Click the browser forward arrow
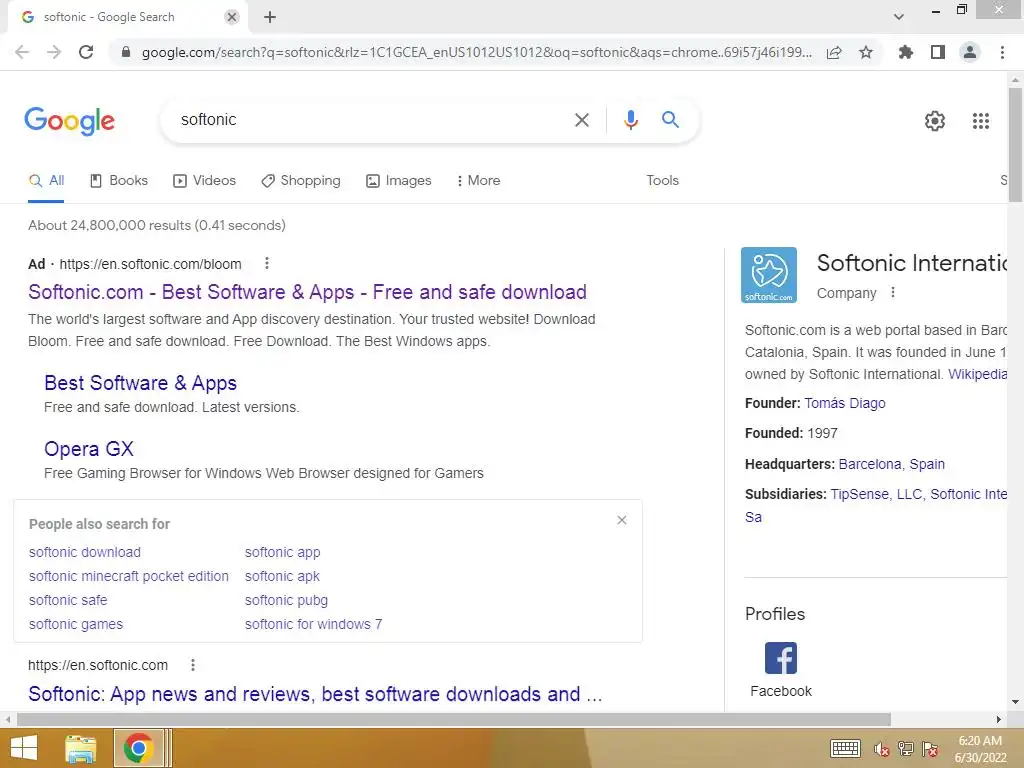The height and width of the screenshot is (768, 1024). point(54,52)
